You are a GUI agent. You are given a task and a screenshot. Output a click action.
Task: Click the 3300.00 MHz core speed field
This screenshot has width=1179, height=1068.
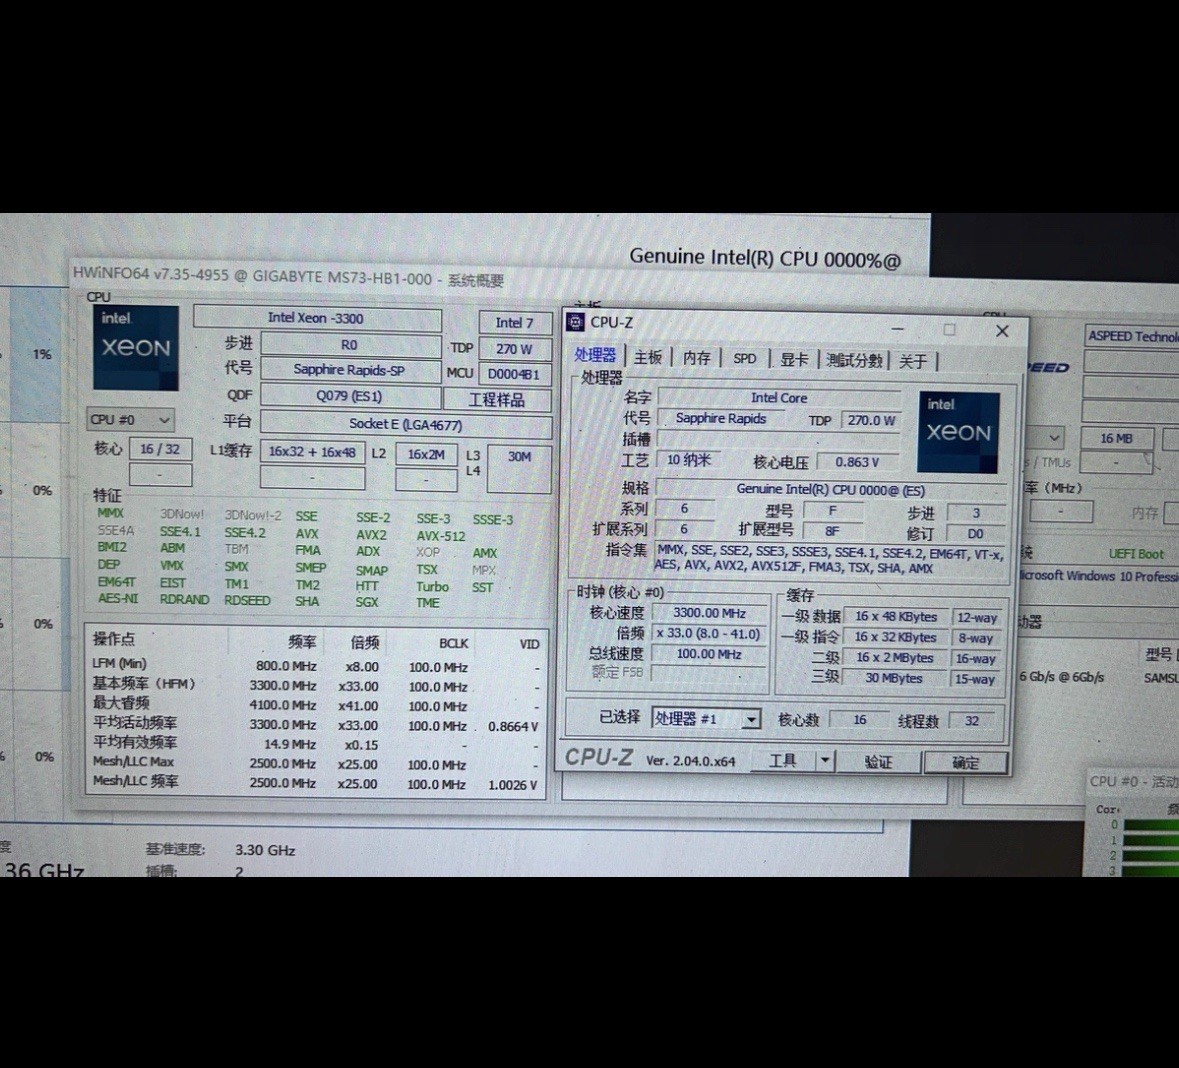pos(709,613)
